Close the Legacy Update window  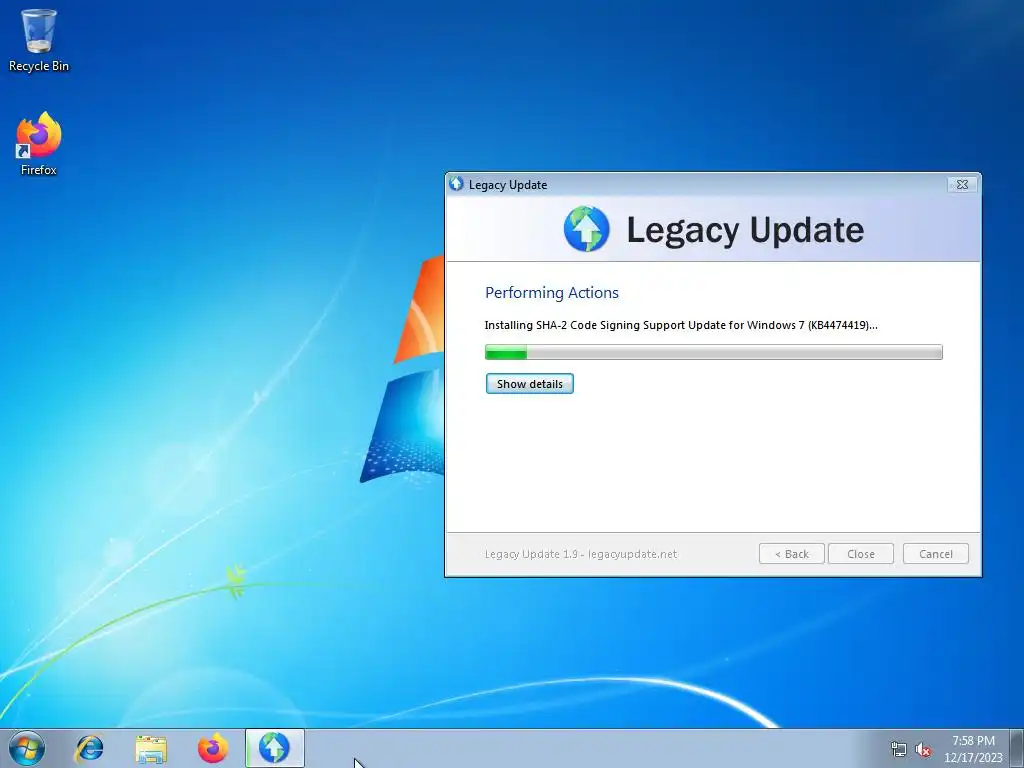point(962,185)
